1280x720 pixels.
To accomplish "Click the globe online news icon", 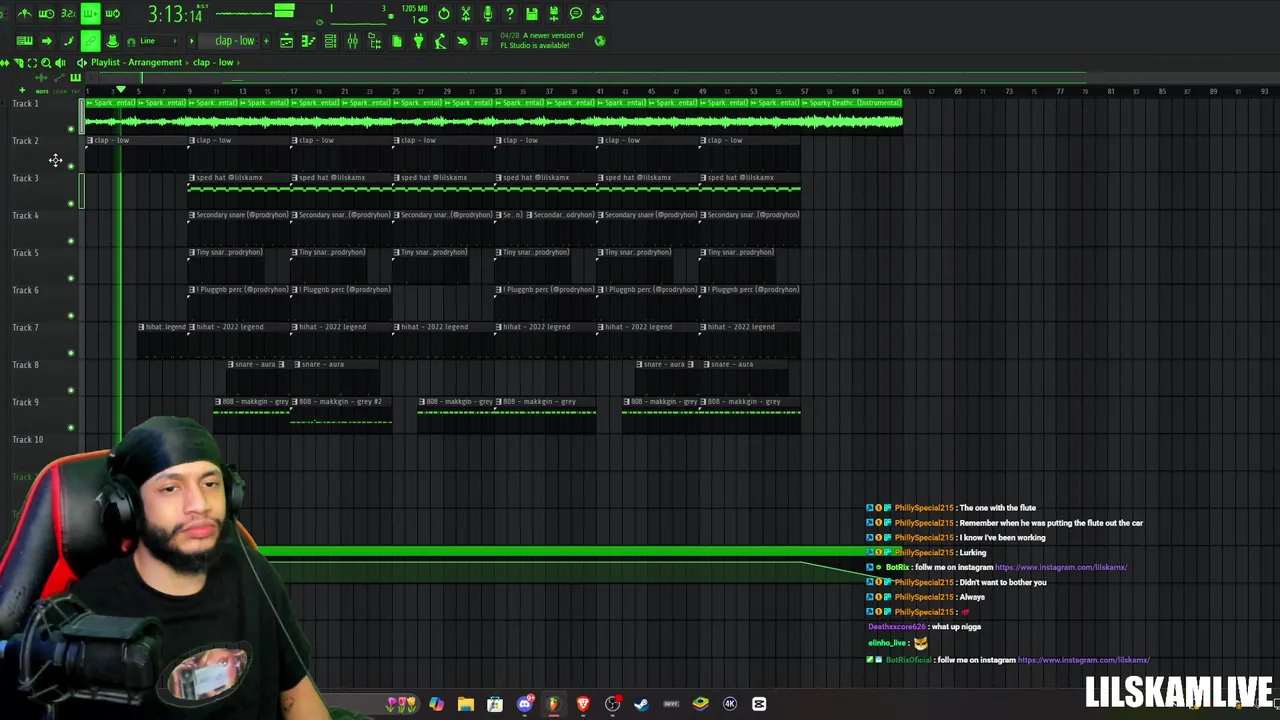I will tap(599, 41).
